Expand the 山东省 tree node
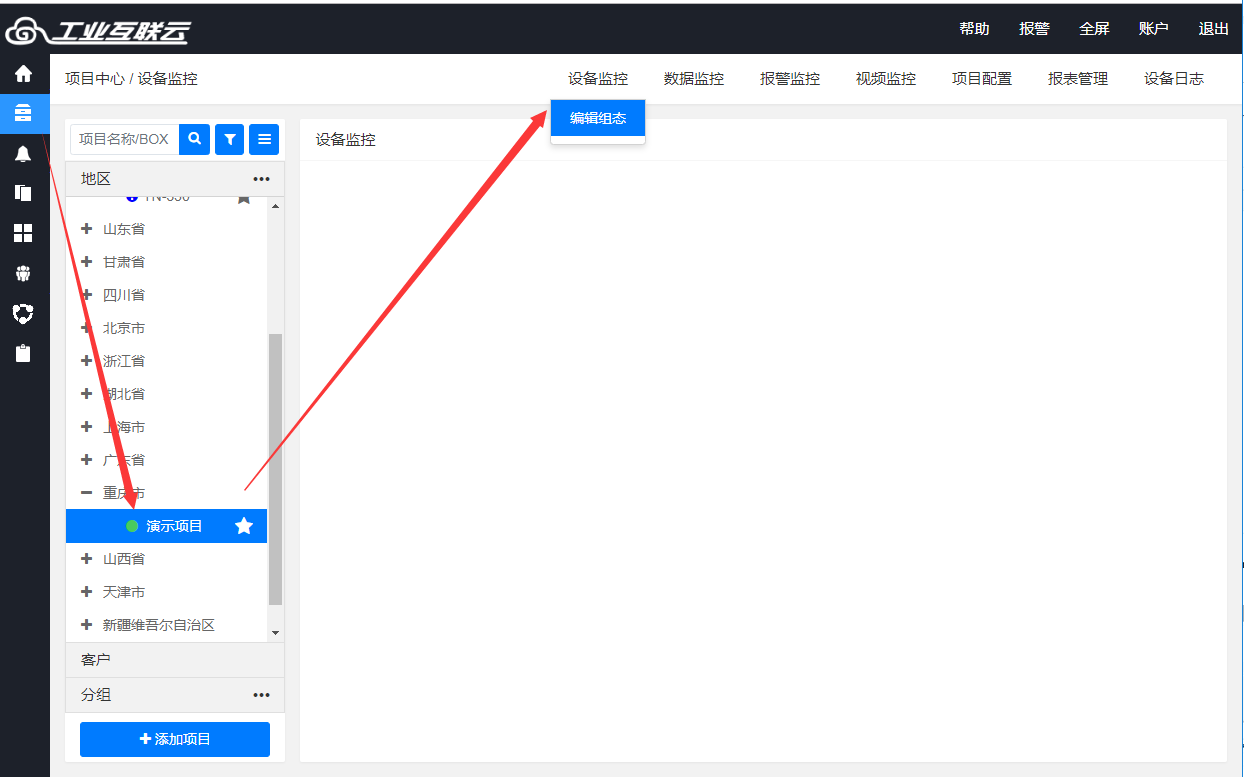Viewport: 1244px width, 777px height. coord(86,229)
